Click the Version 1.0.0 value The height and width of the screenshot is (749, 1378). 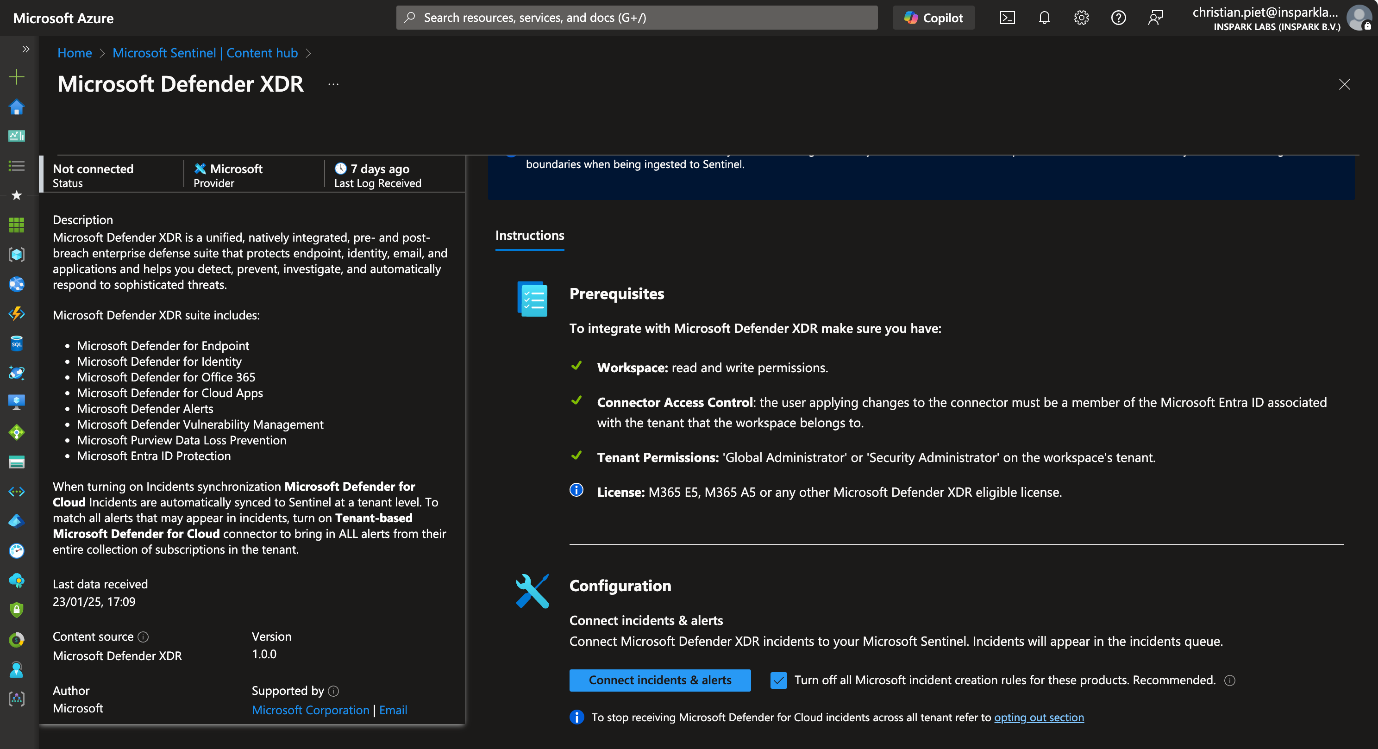coord(264,654)
